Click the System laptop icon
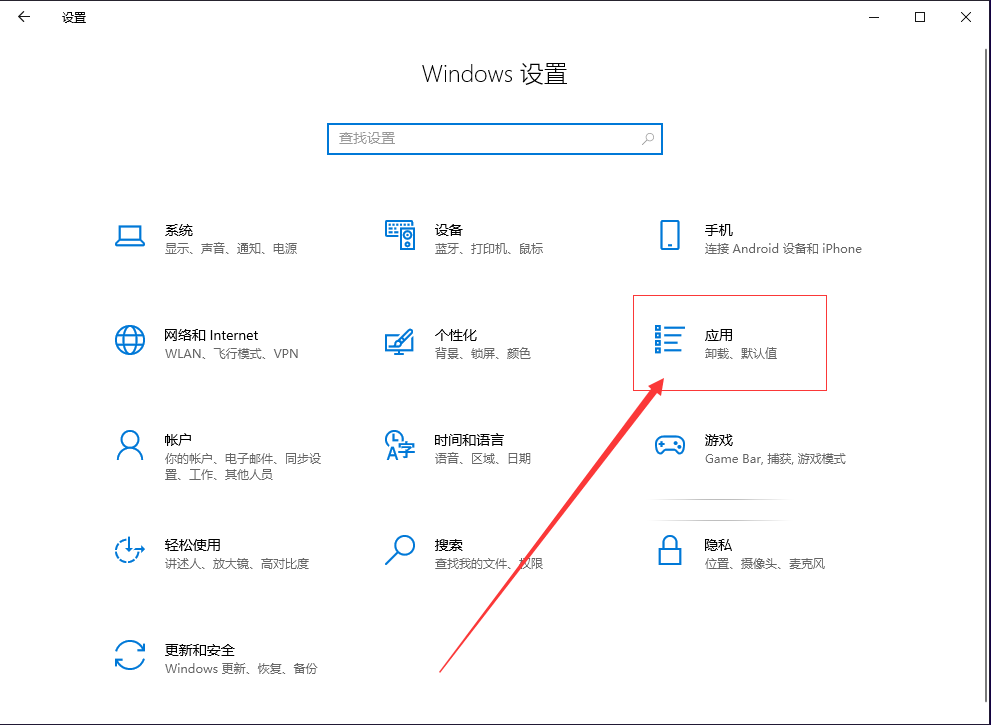The image size is (991, 725). point(130,236)
